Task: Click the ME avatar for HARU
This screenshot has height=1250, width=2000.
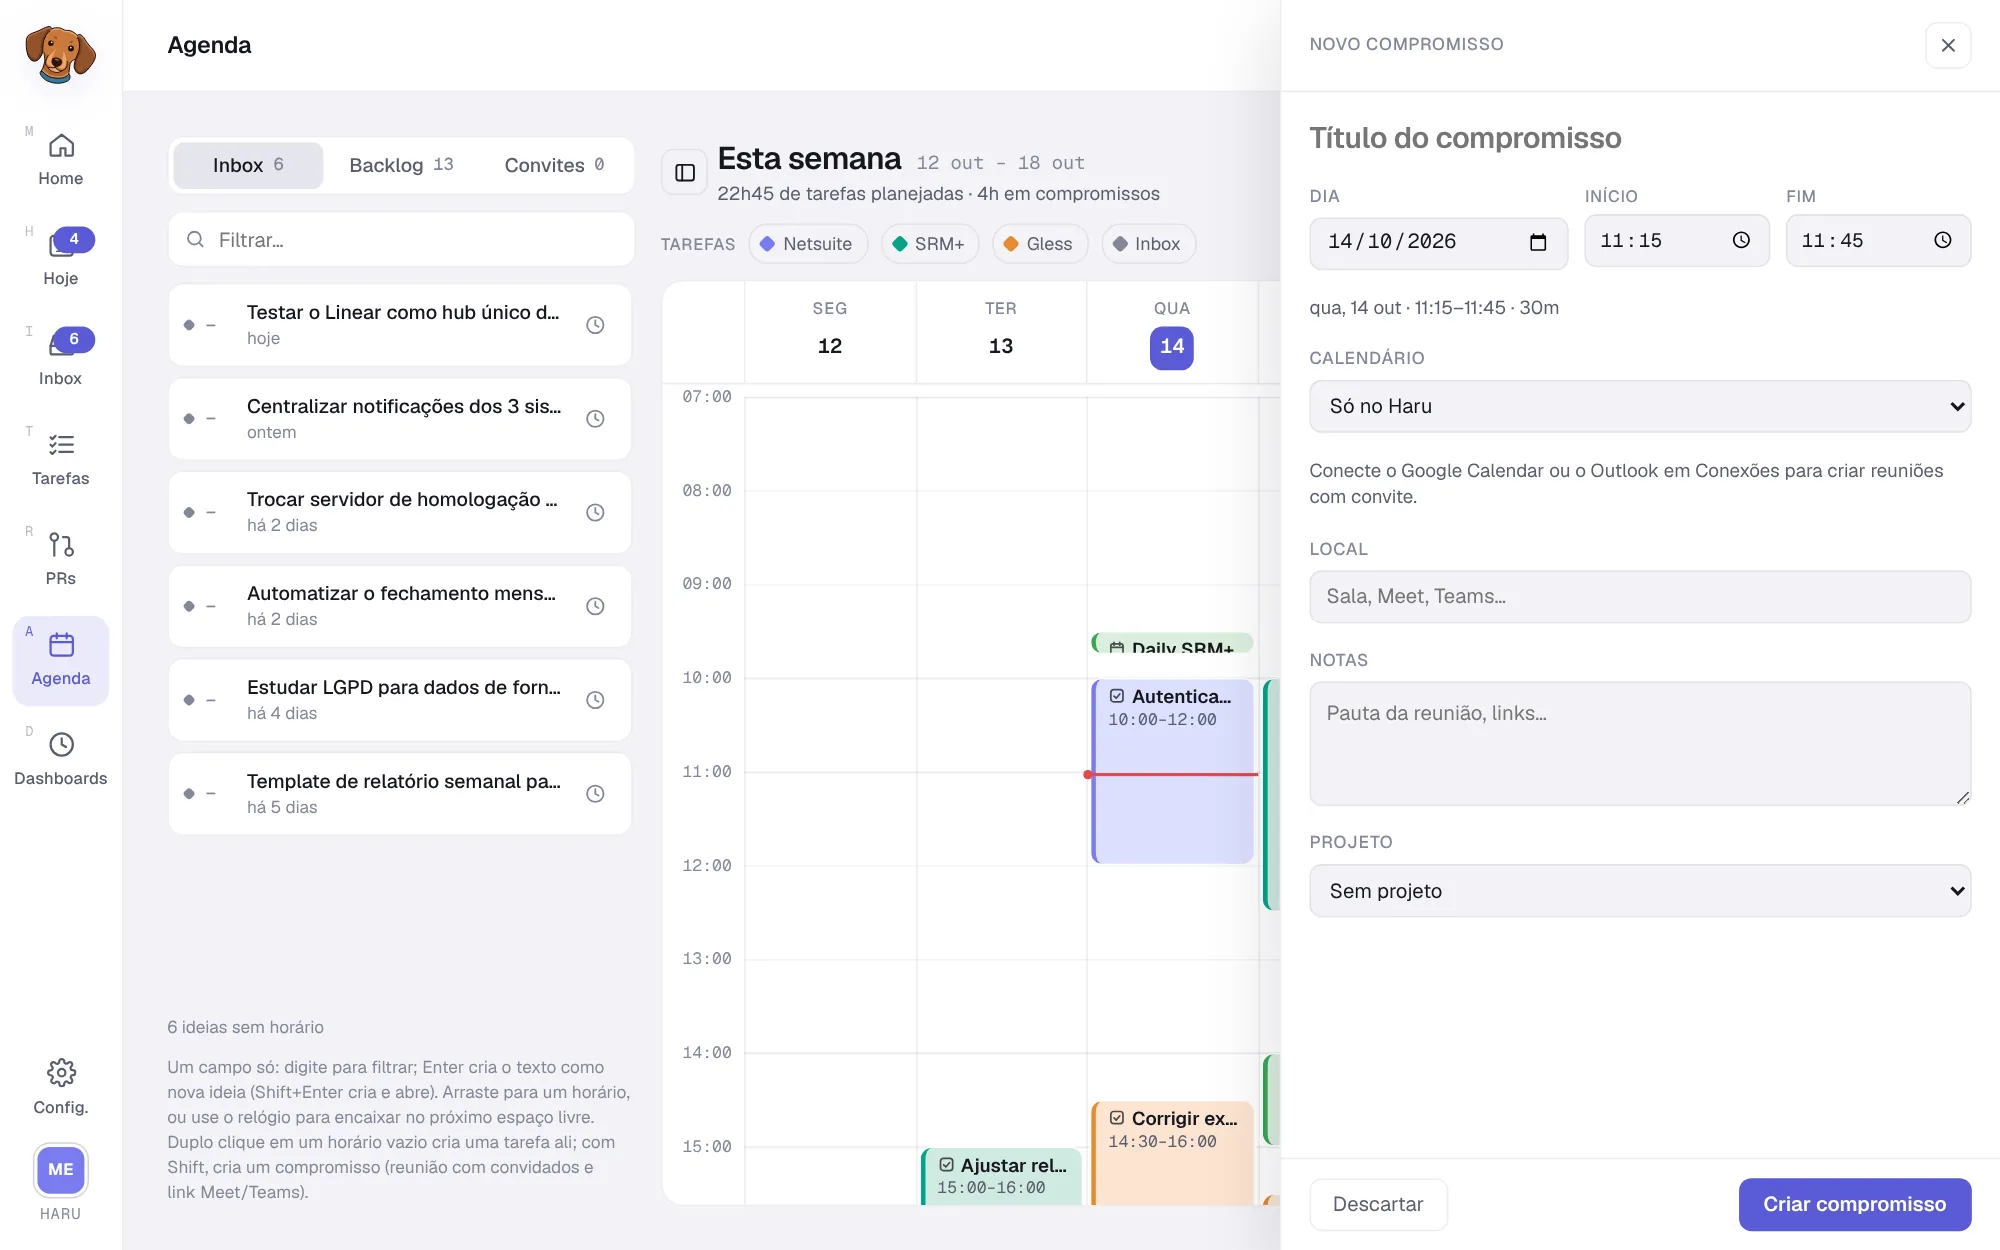Action: pos(61,1169)
